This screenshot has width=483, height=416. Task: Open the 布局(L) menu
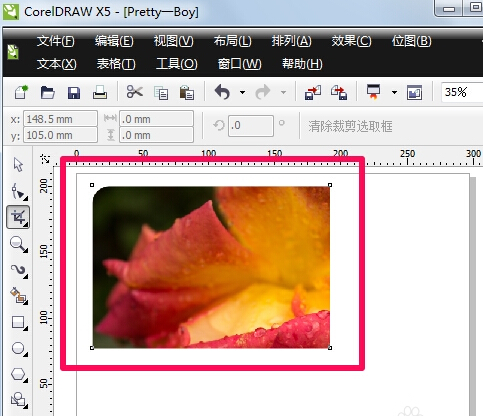pyautogui.click(x=233, y=41)
